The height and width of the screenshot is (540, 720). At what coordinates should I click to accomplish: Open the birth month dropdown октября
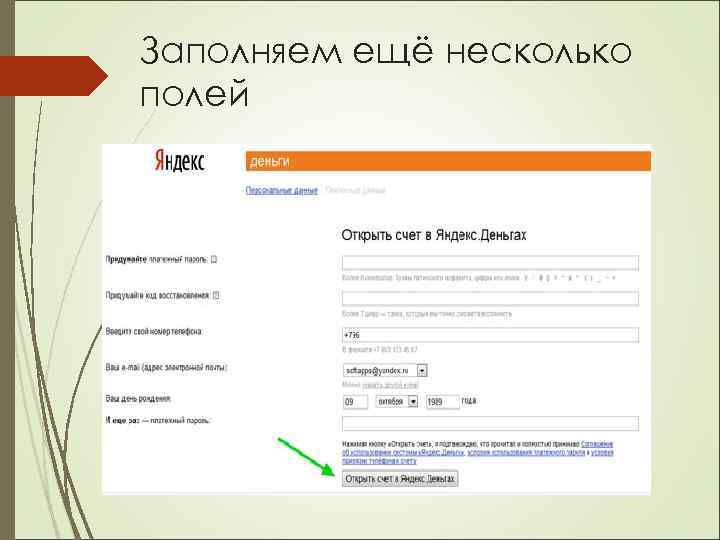(x=397, y=401)
